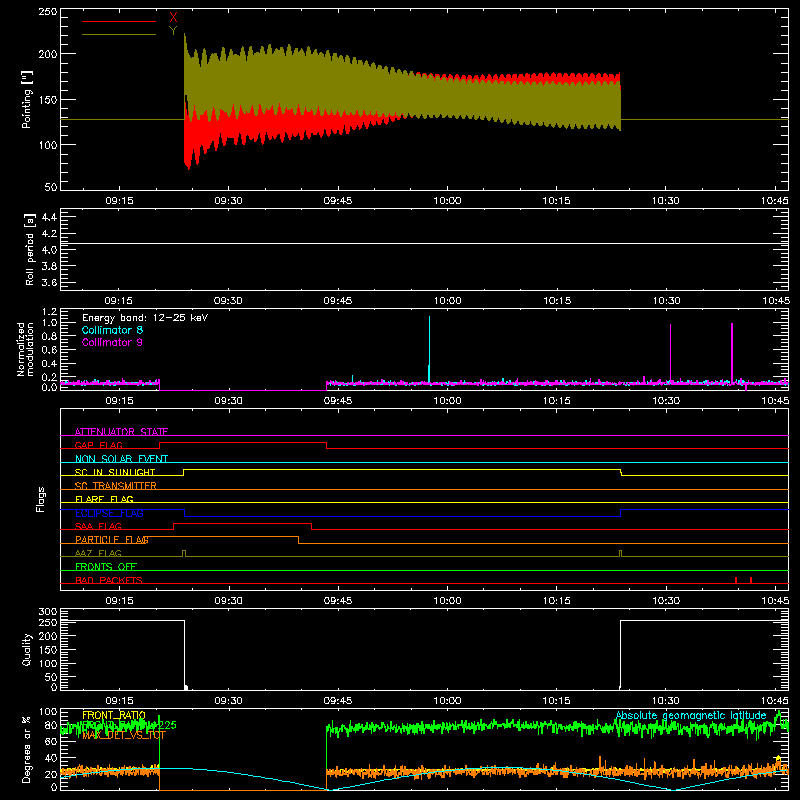
Task: Click the Pointing axis title
Action: point(27,99)
